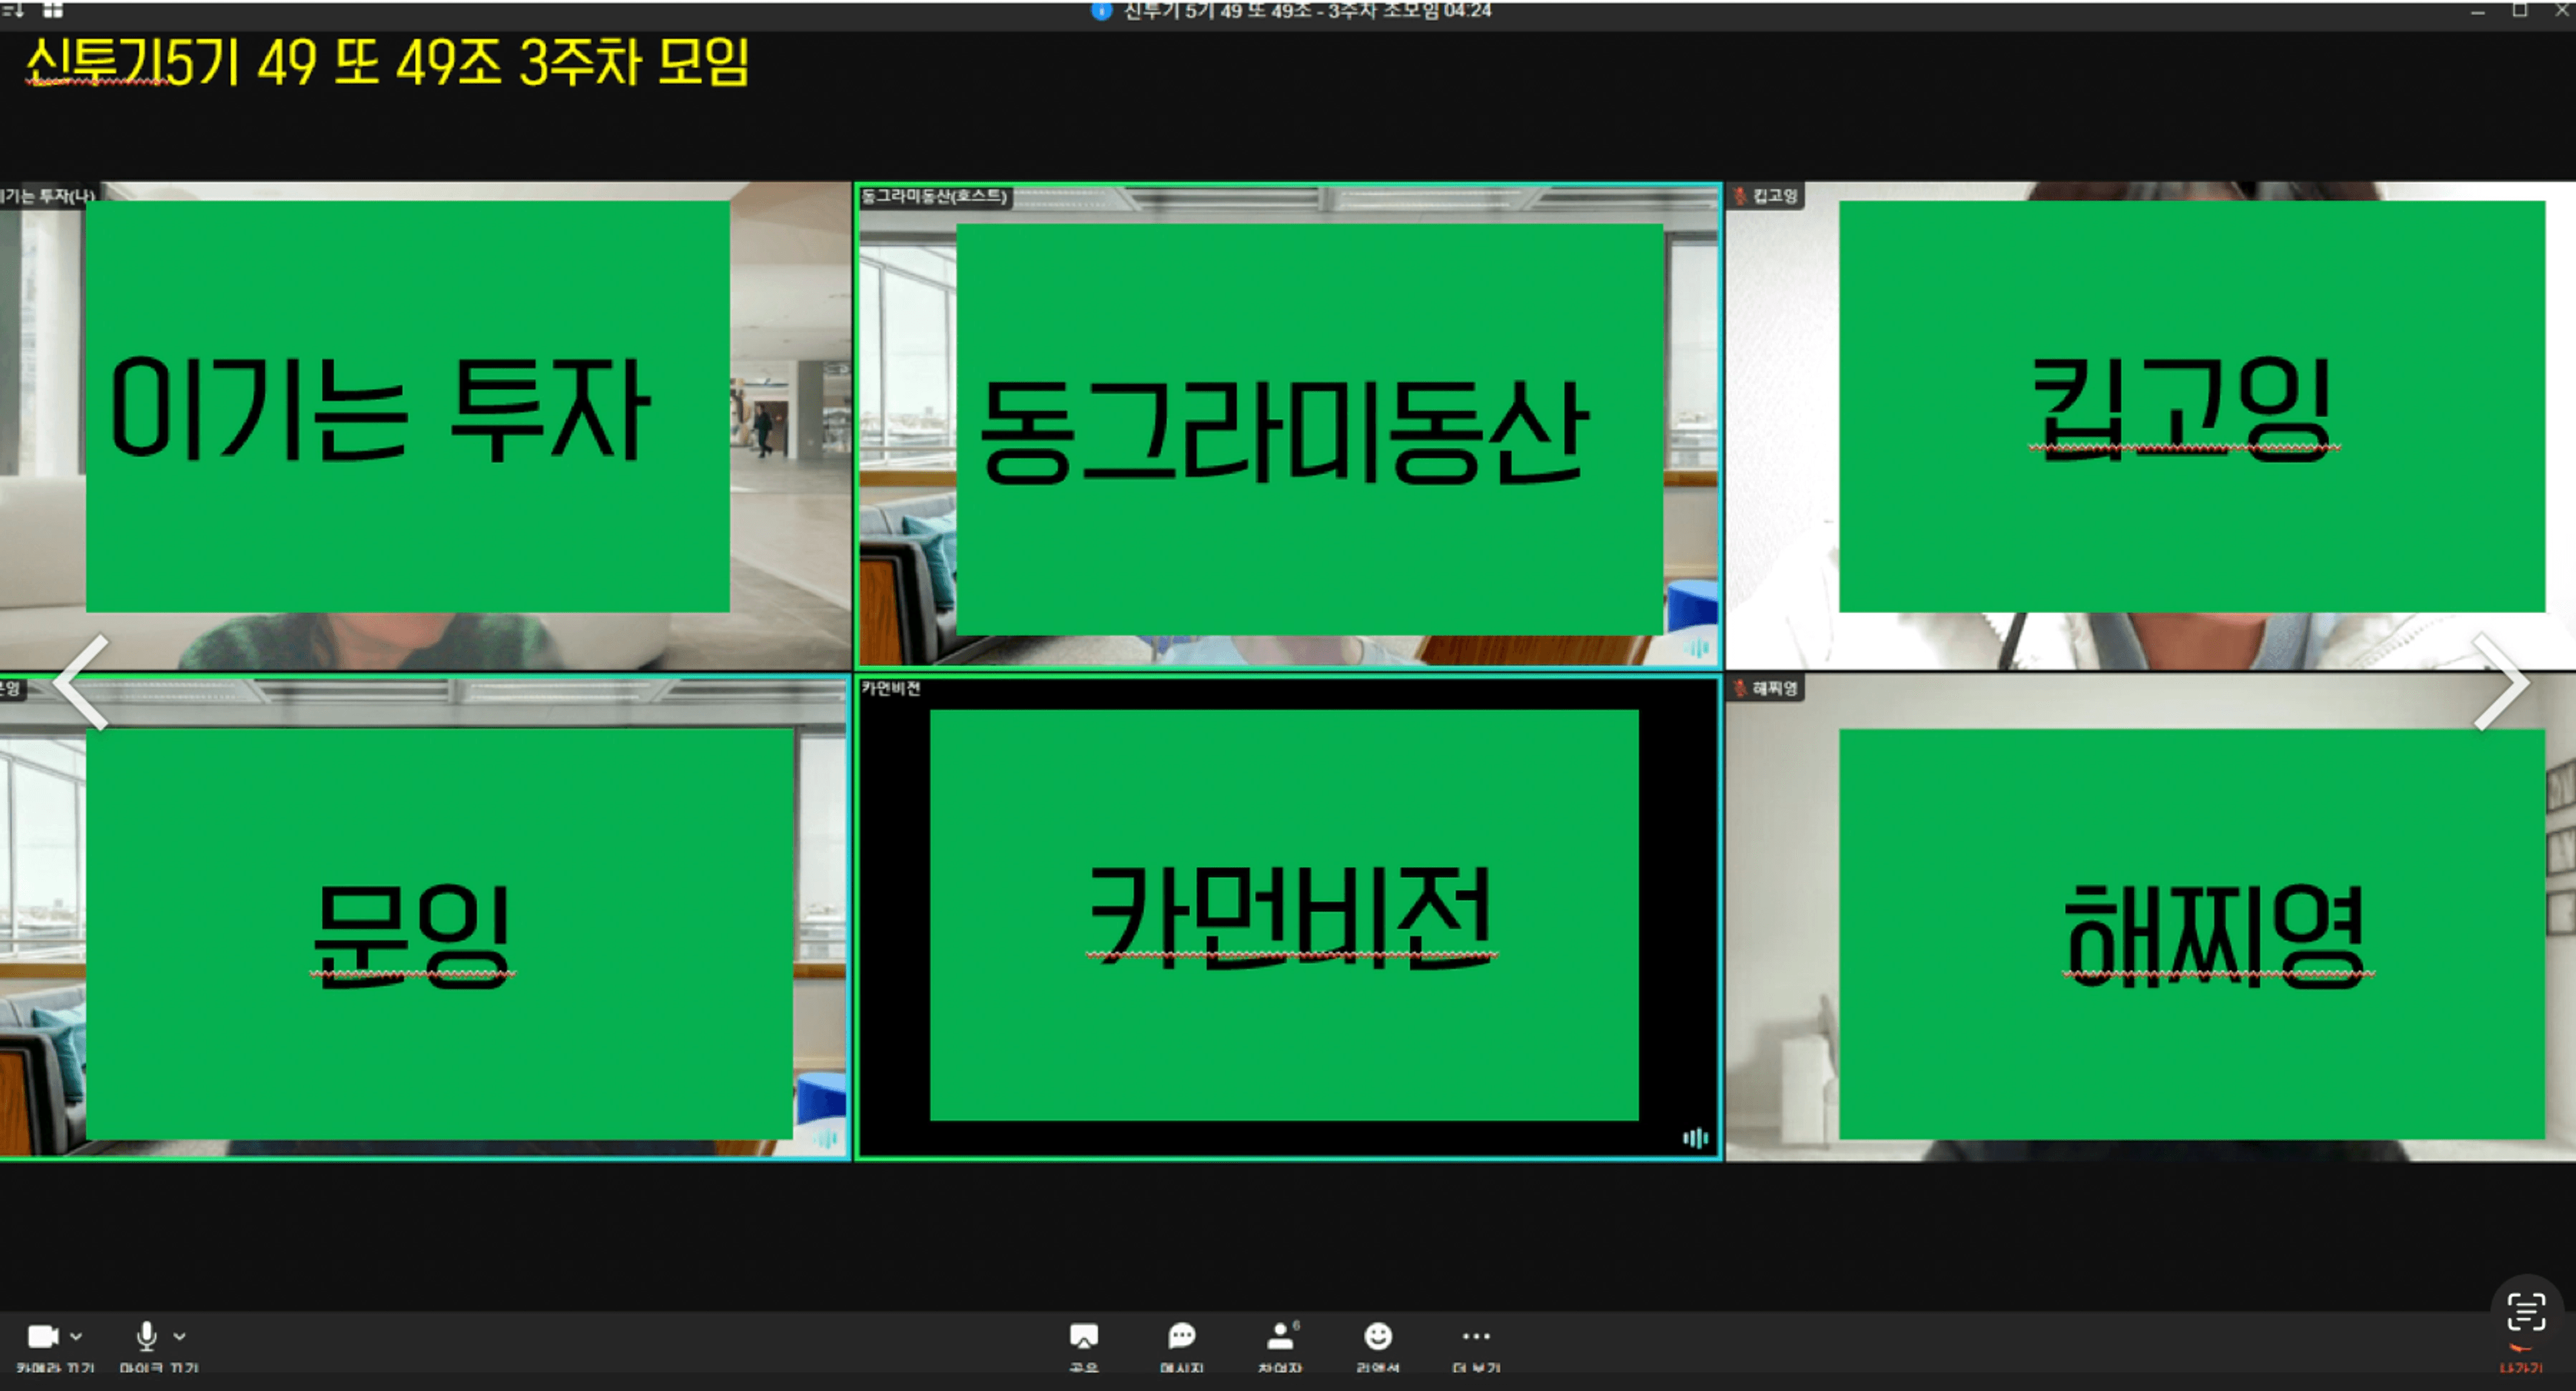Image resolution: width=2576 pixels, height=1391 pixels.
Task: Expand microphone options chevron
Action: click(x=180, y=1336)
